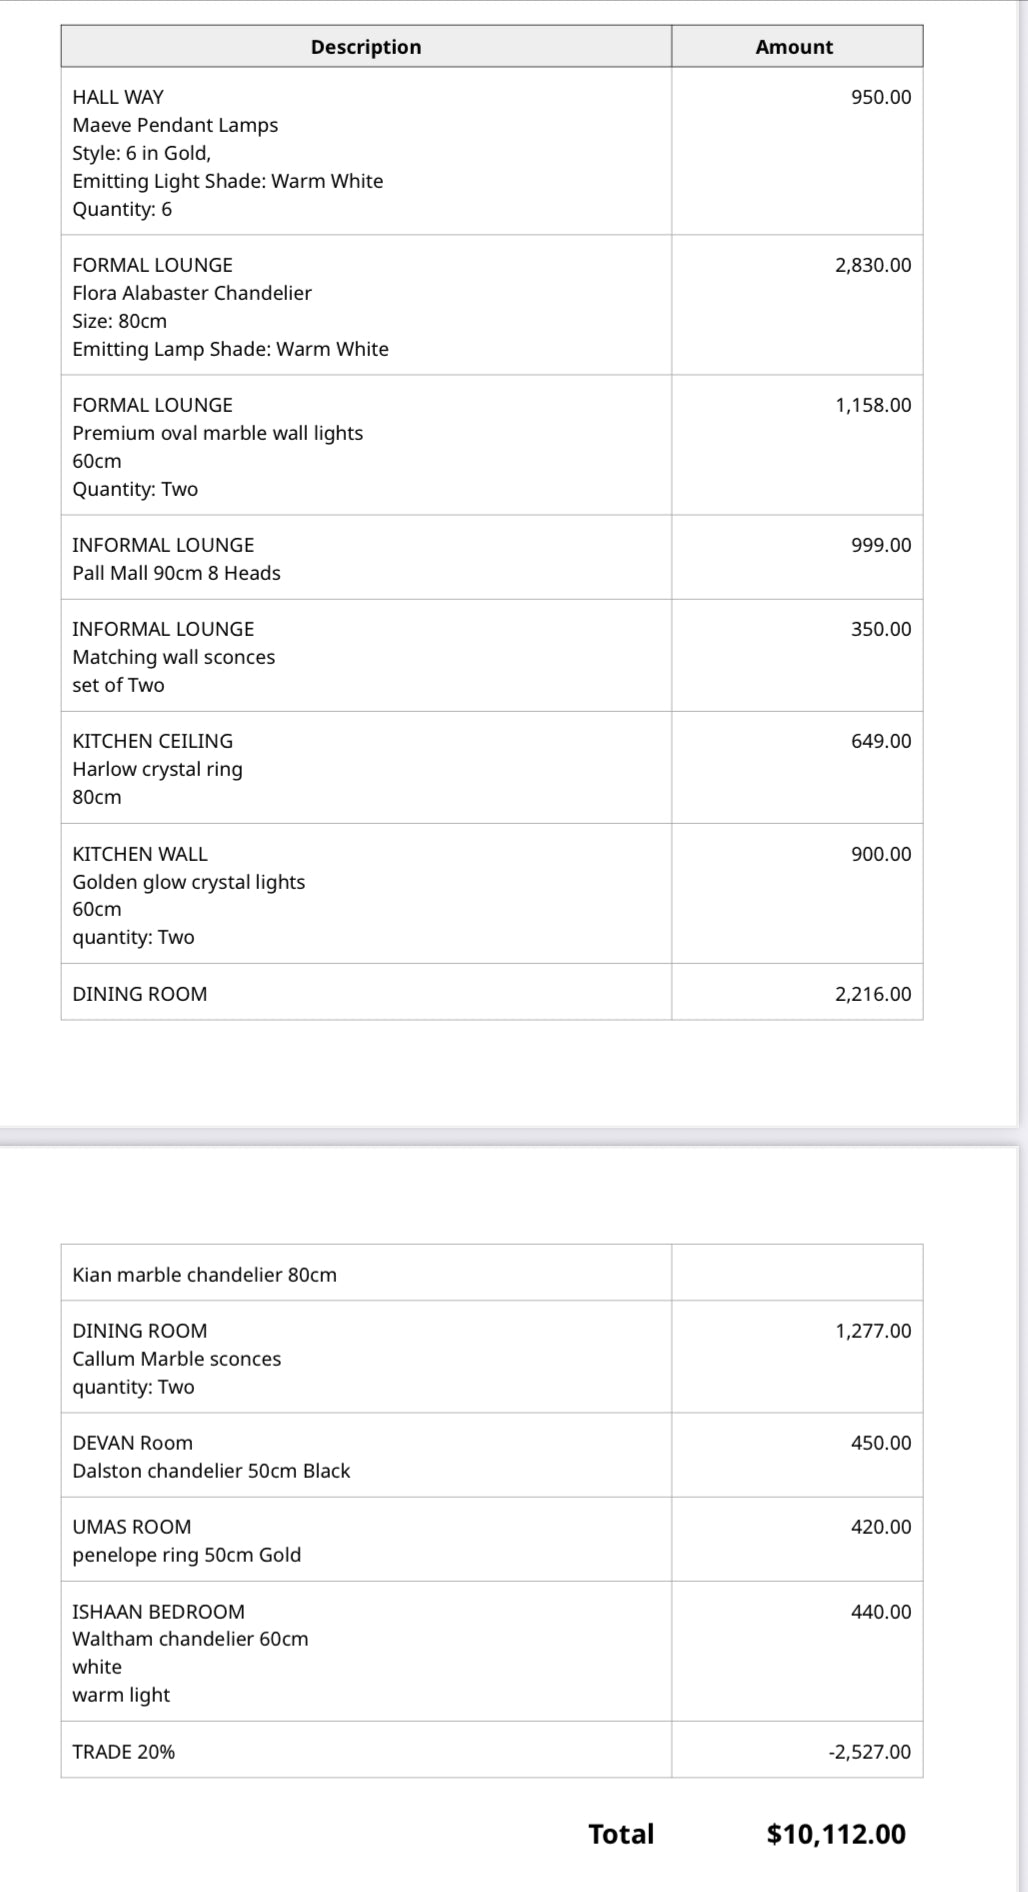Screen dimensions: 1028x1892
Task: Click the KITCHEN CEILING row title
Action: pyautogui.click(x=153, y=741)
